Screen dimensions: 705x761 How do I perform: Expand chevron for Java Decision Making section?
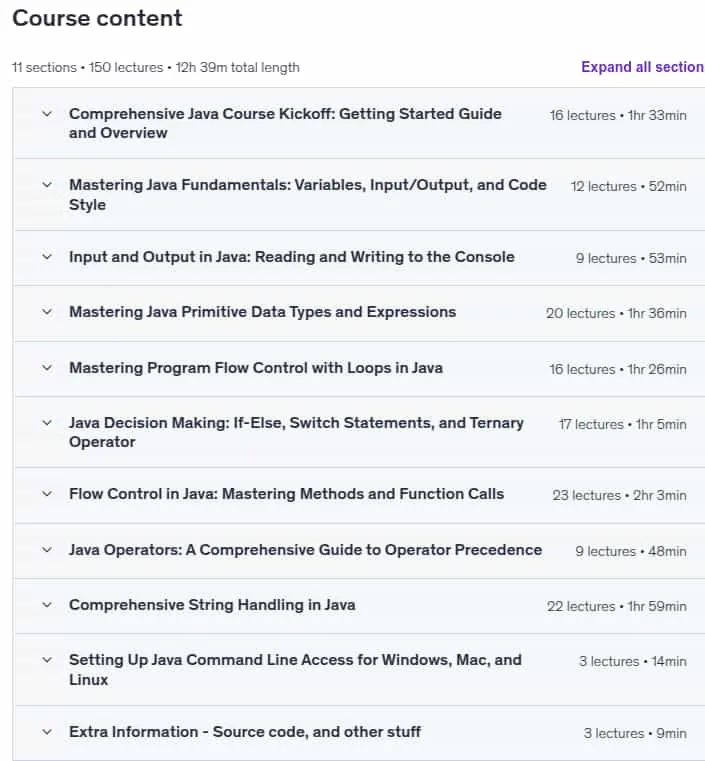click(x=47, y=423)
